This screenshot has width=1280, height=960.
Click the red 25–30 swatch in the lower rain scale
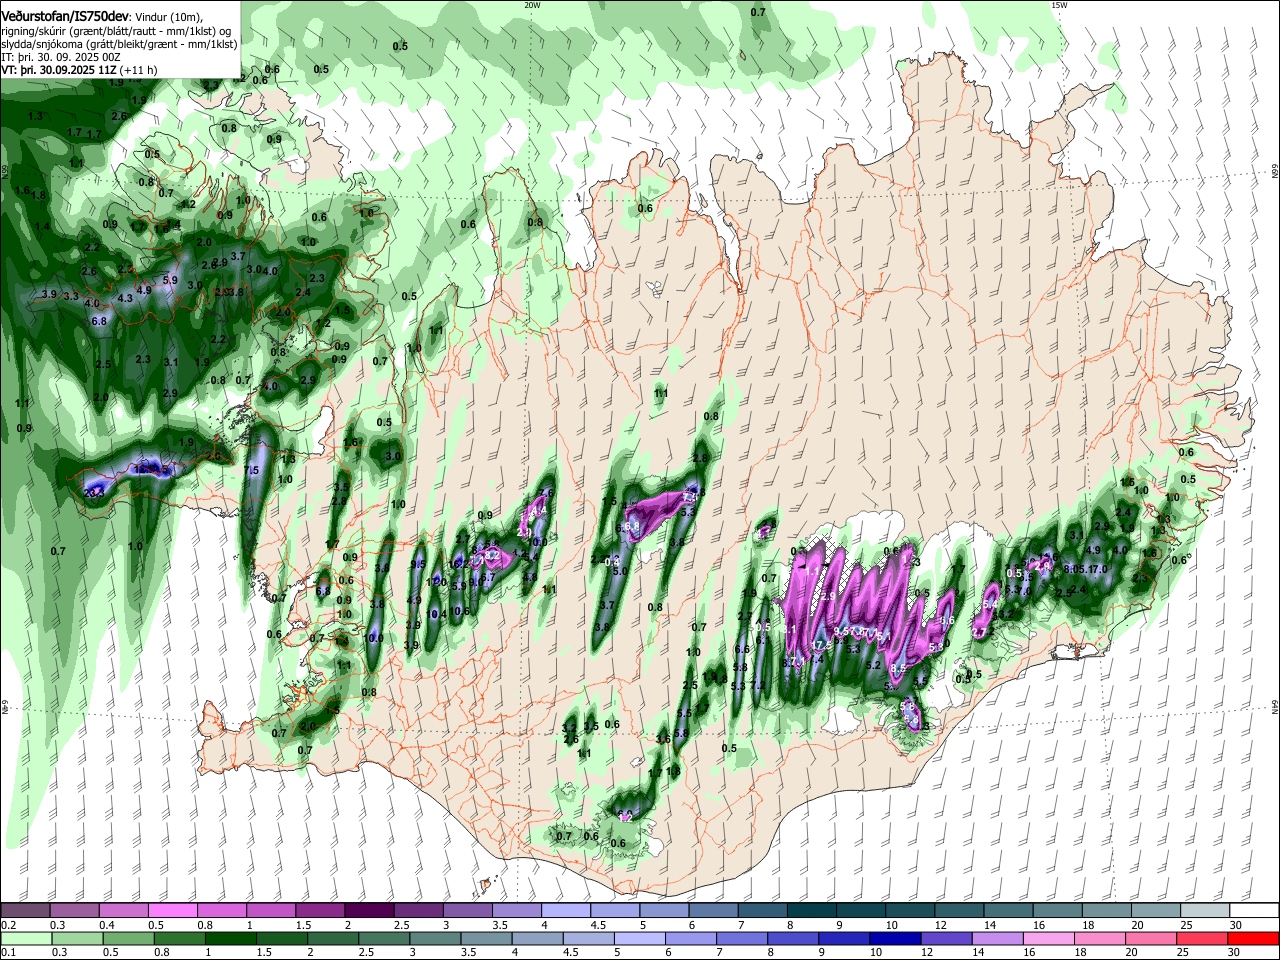(x=1205, y=939)
